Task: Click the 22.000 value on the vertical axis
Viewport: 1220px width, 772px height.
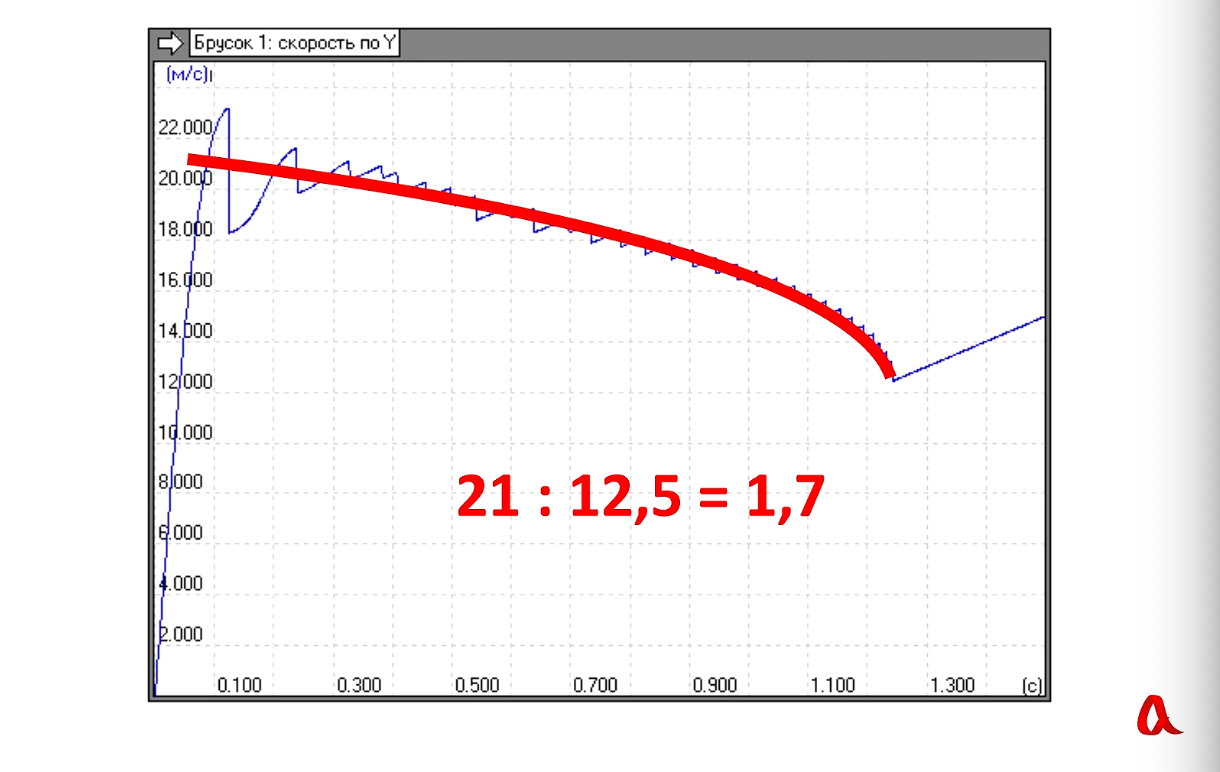Action: (185, 127)
